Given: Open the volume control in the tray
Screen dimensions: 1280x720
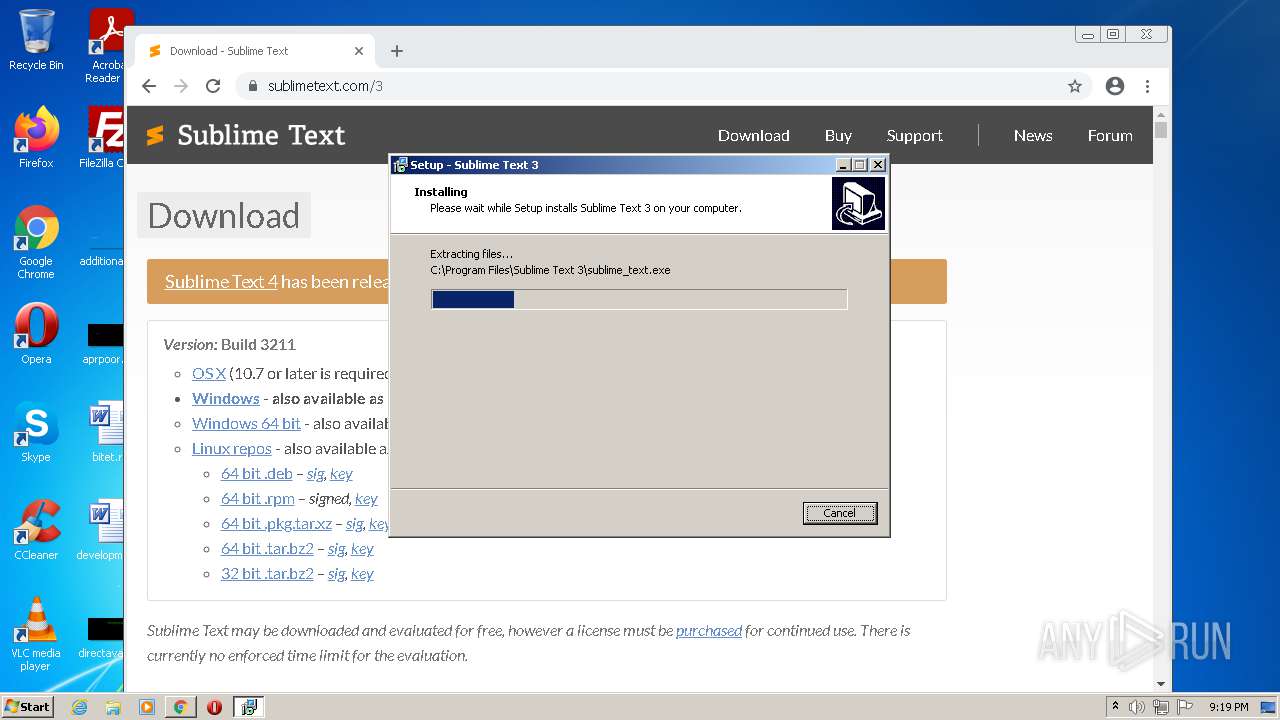Looking at the screenshot, I should click(1137, 707).
